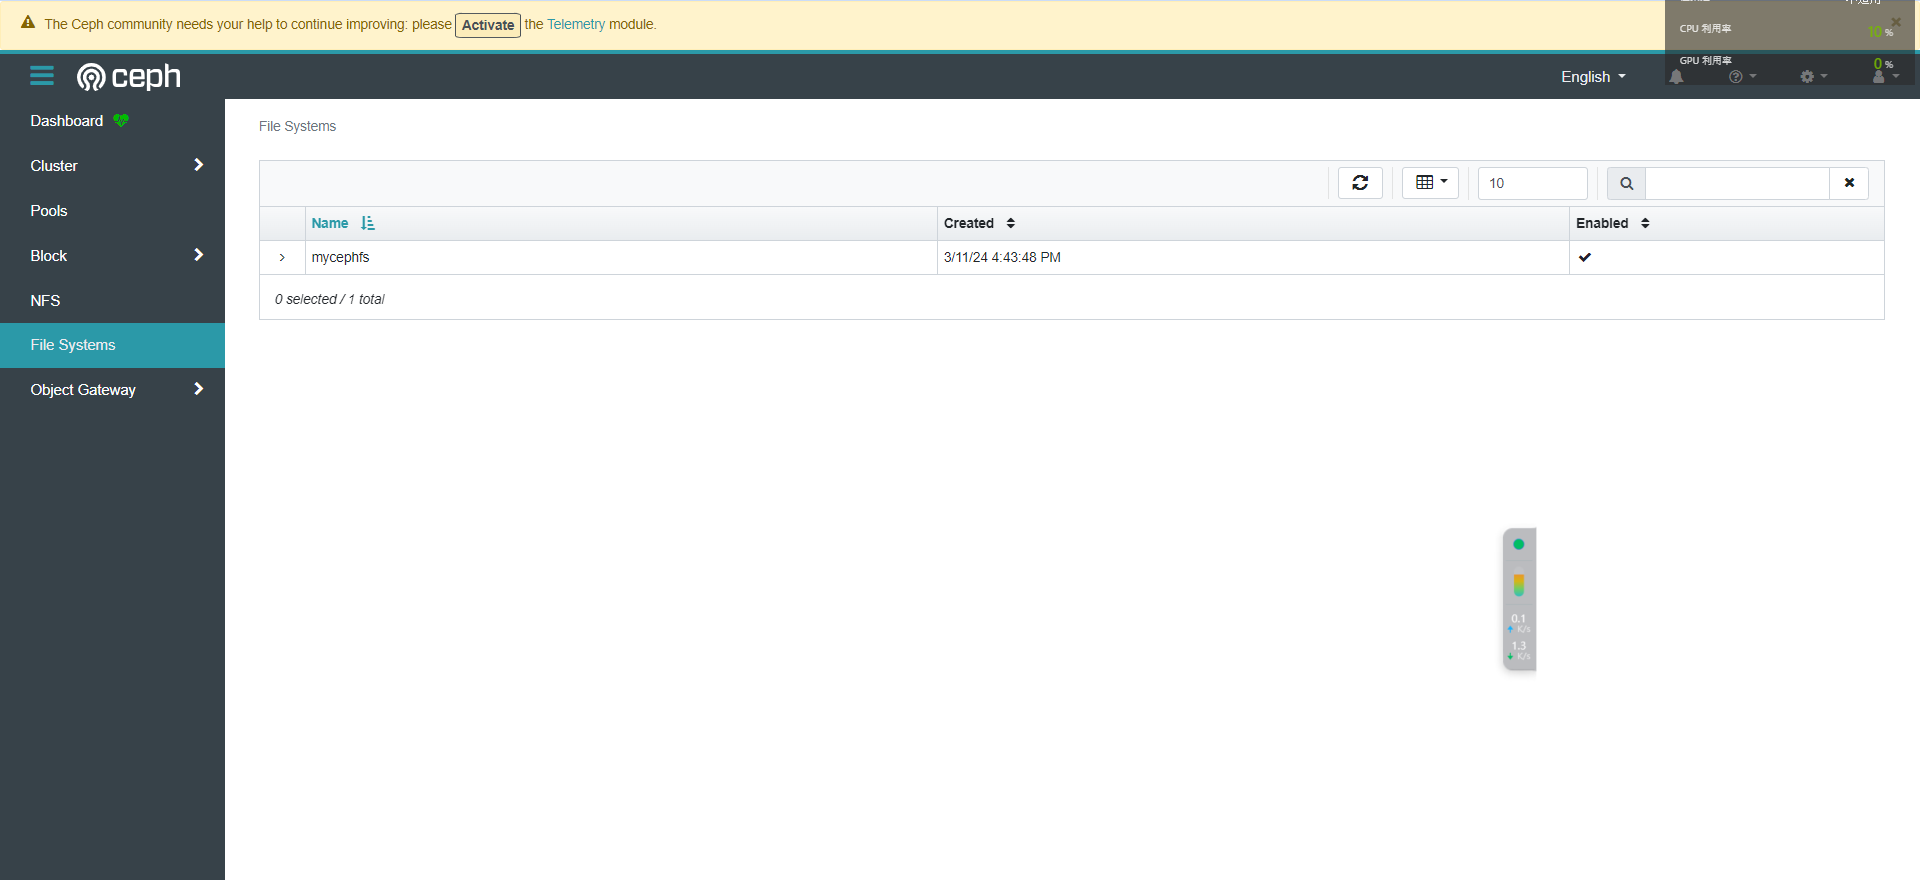Refresh the file systems table

click(1360, 183)
